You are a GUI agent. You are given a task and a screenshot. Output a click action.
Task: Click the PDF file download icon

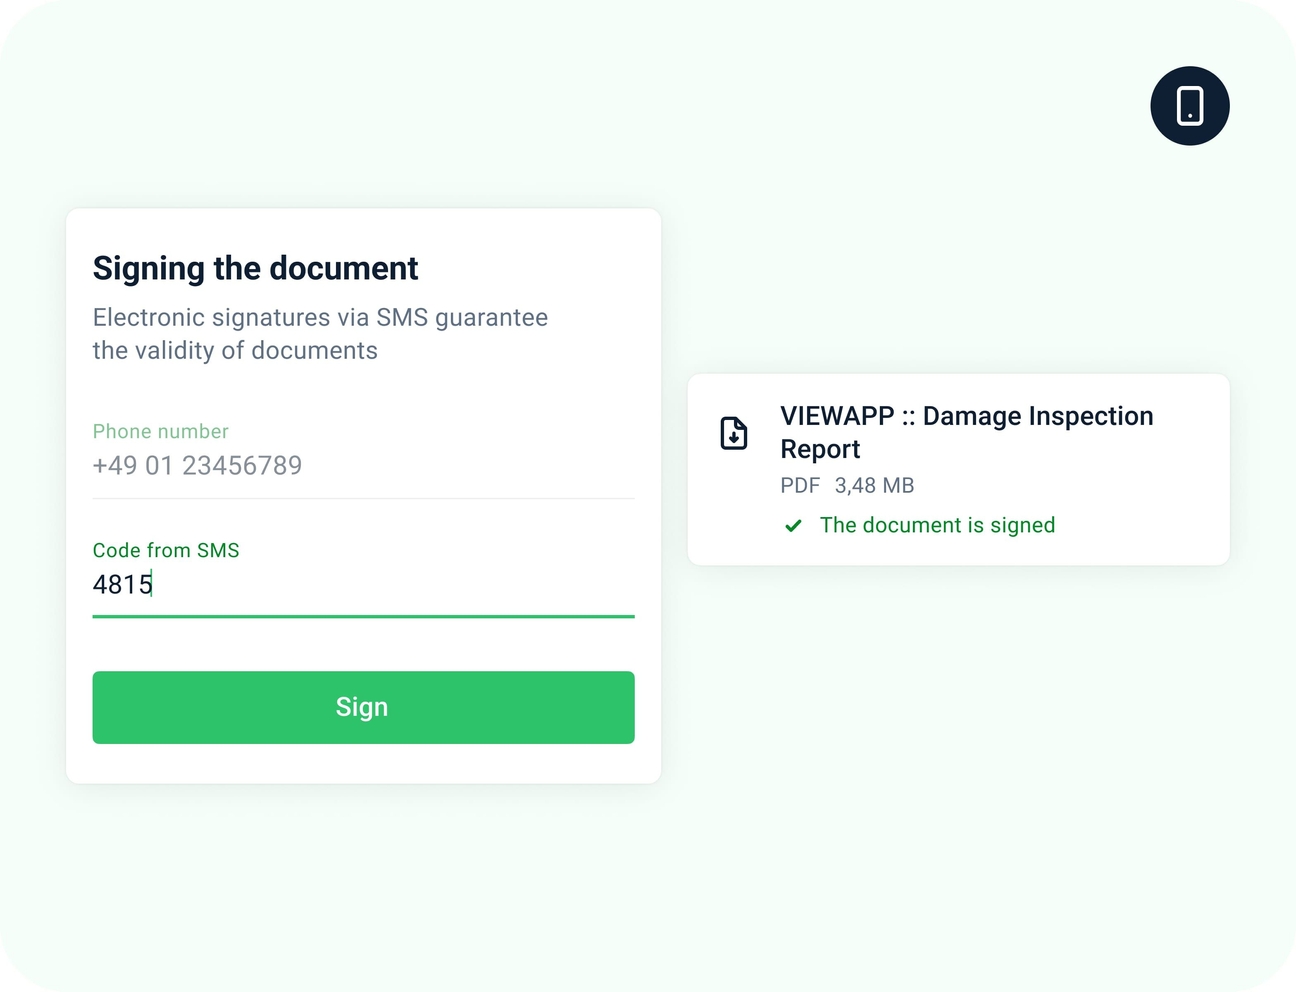click(734, 433)
